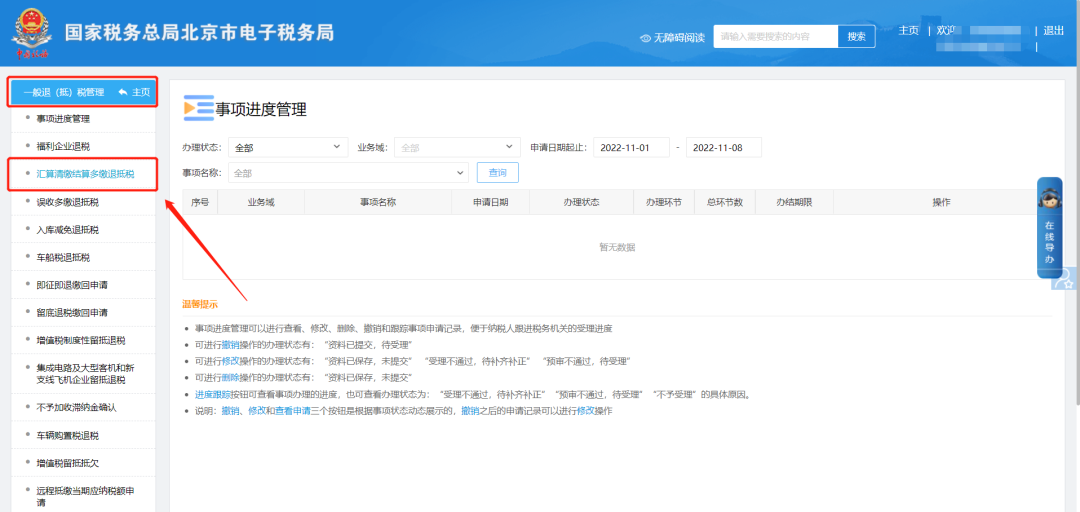Open 入库减免退抵税 menu item

click(68, 229)
